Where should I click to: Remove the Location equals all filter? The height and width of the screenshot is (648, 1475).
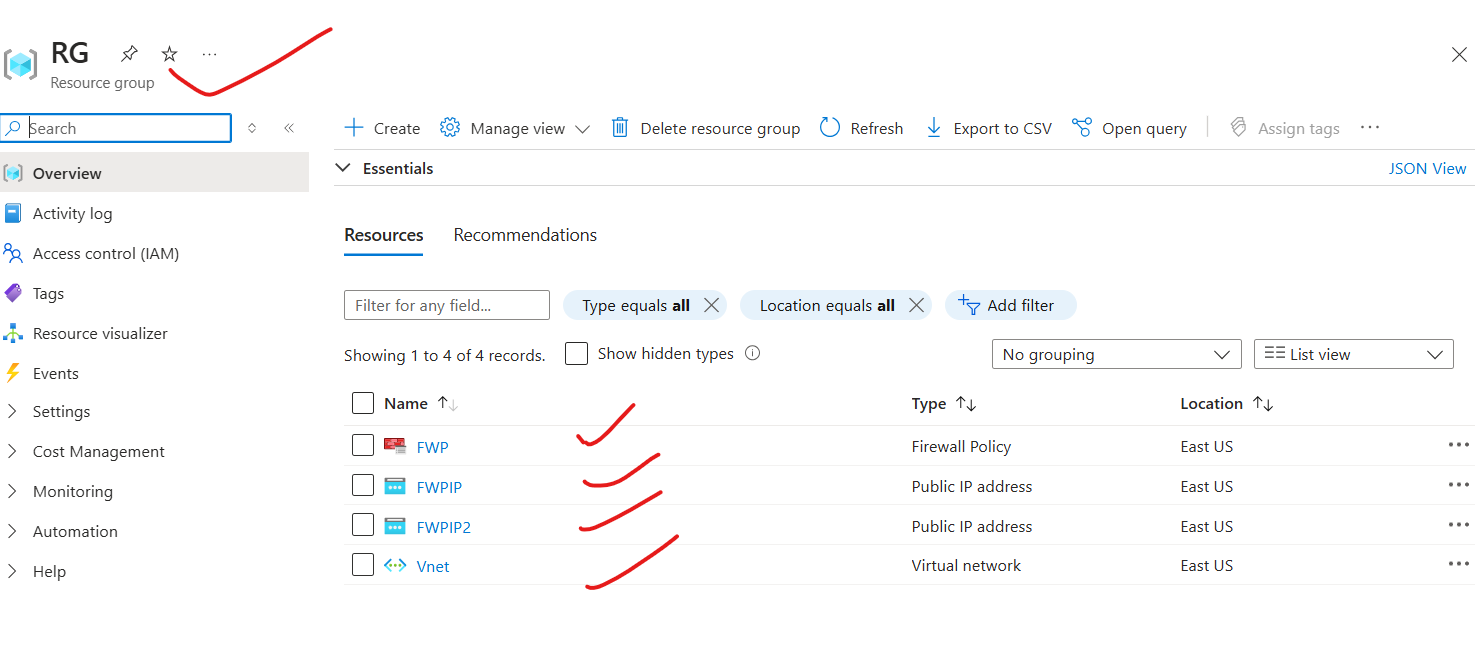pos(916,305)
